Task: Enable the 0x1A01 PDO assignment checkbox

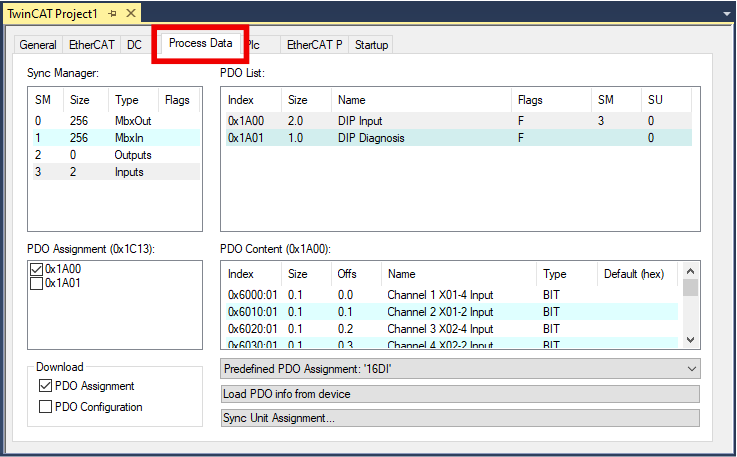Action: pos(36,283)
